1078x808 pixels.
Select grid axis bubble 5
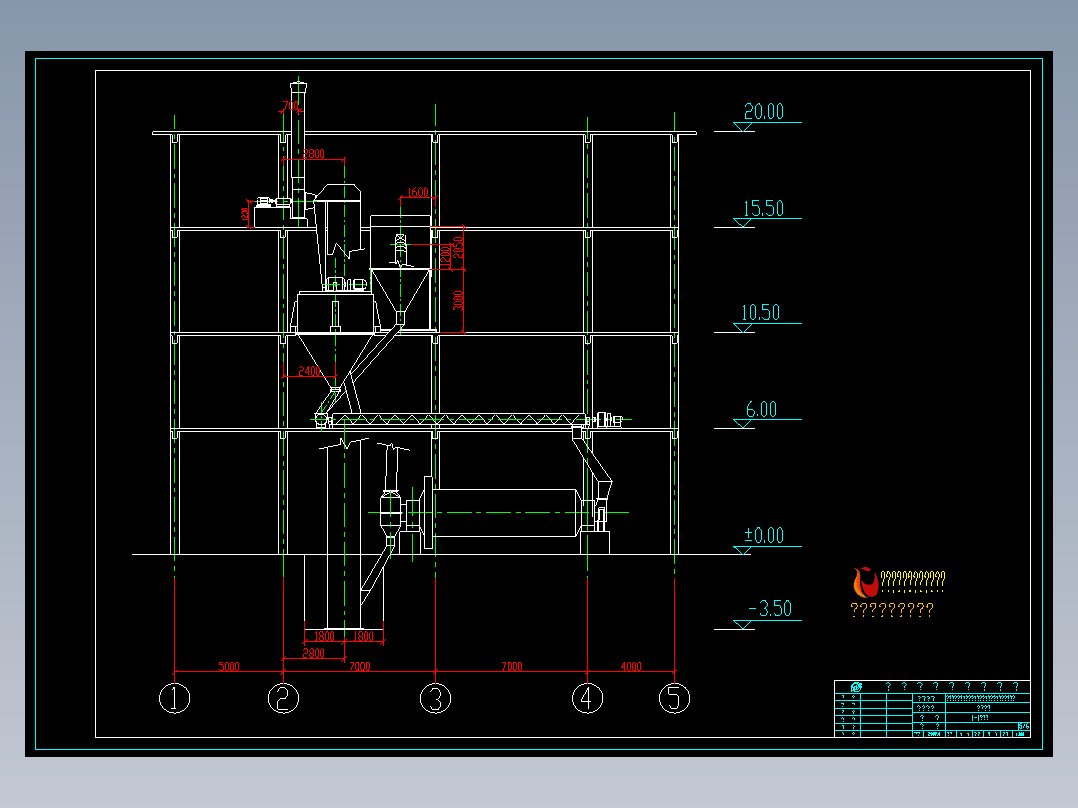click(674, 699)
